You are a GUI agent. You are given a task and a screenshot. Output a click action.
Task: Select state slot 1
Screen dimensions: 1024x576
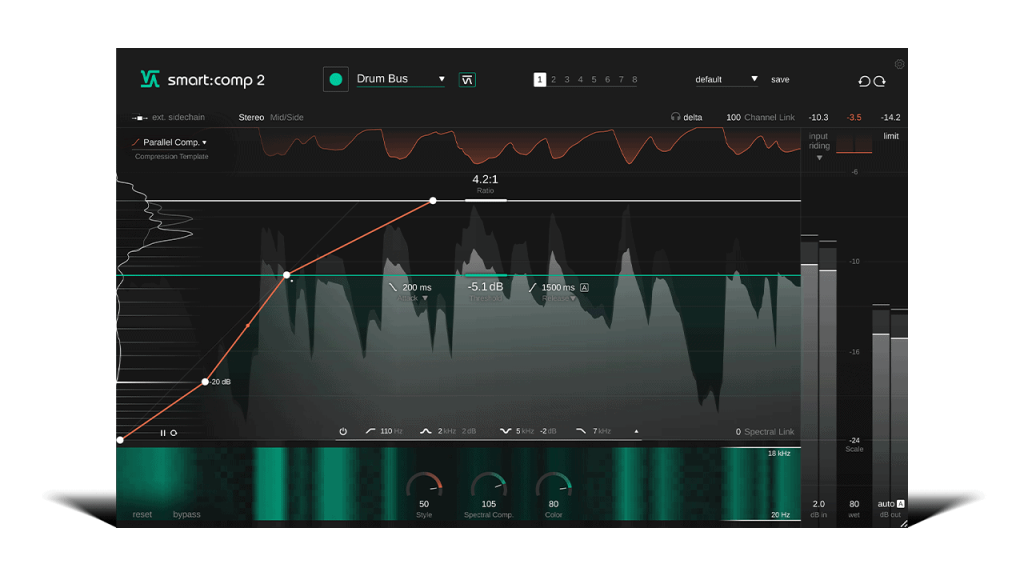pos(539,80)
